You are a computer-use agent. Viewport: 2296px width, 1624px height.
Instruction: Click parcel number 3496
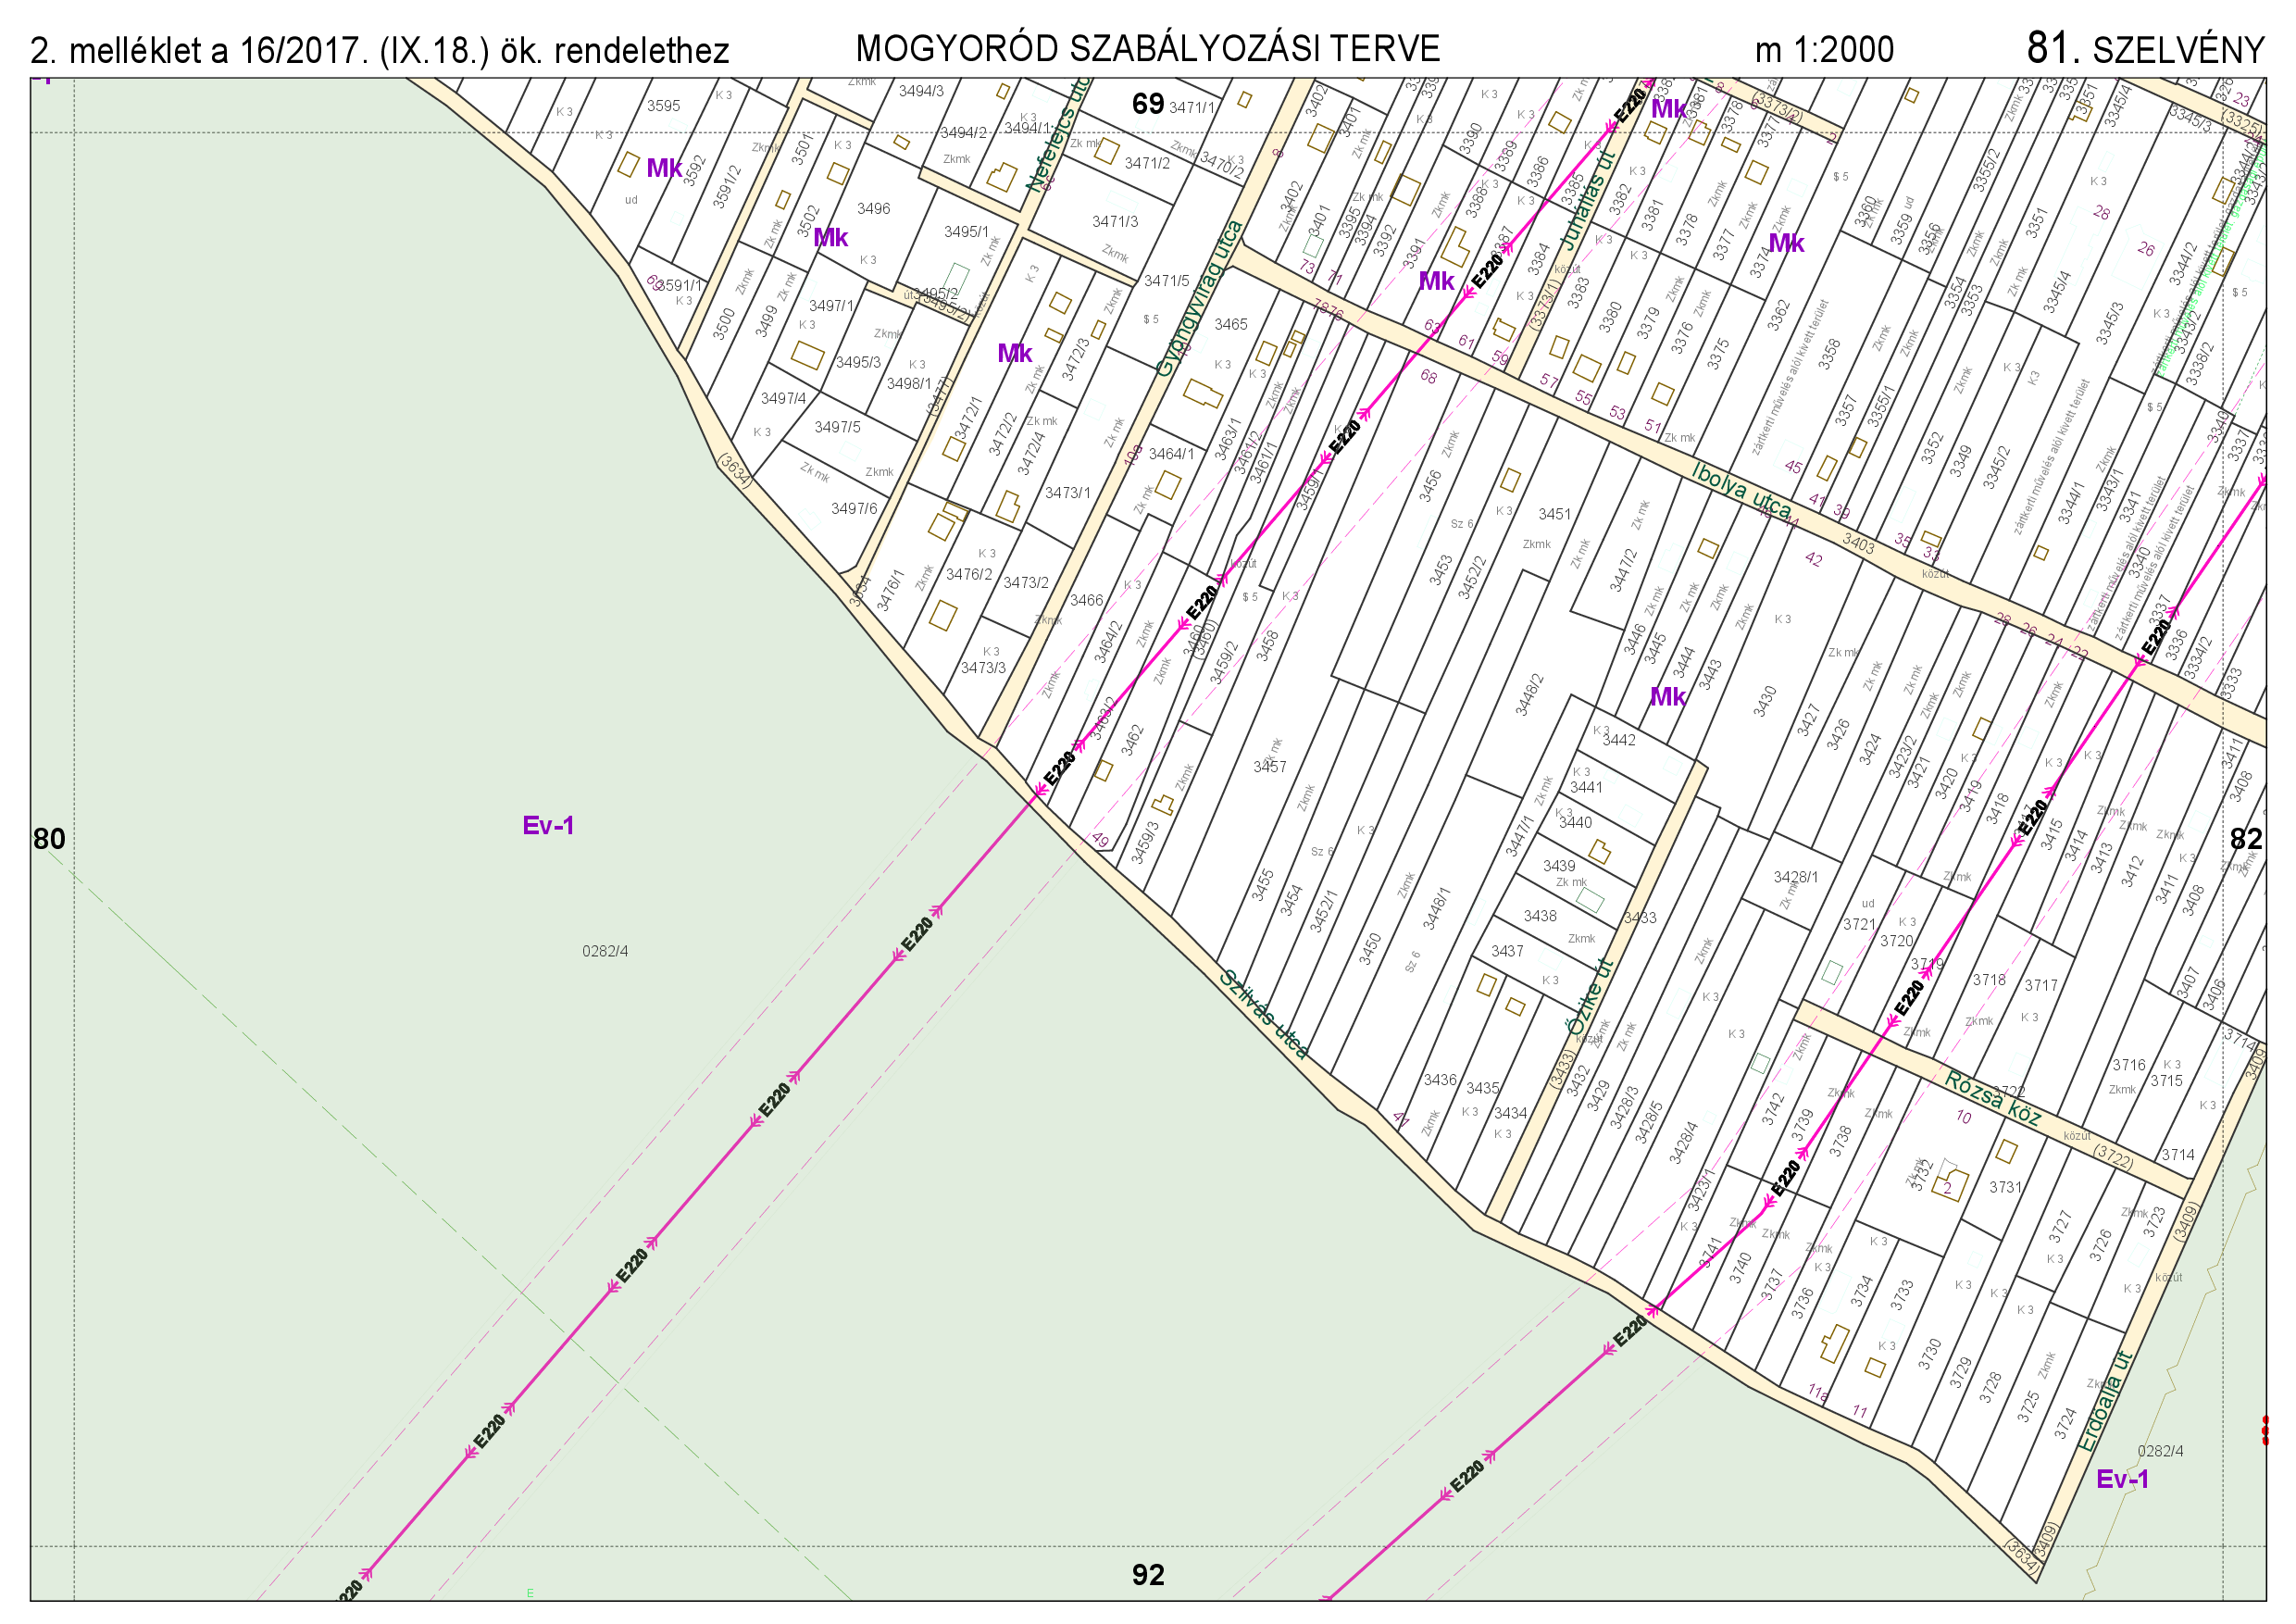point(873,209)
